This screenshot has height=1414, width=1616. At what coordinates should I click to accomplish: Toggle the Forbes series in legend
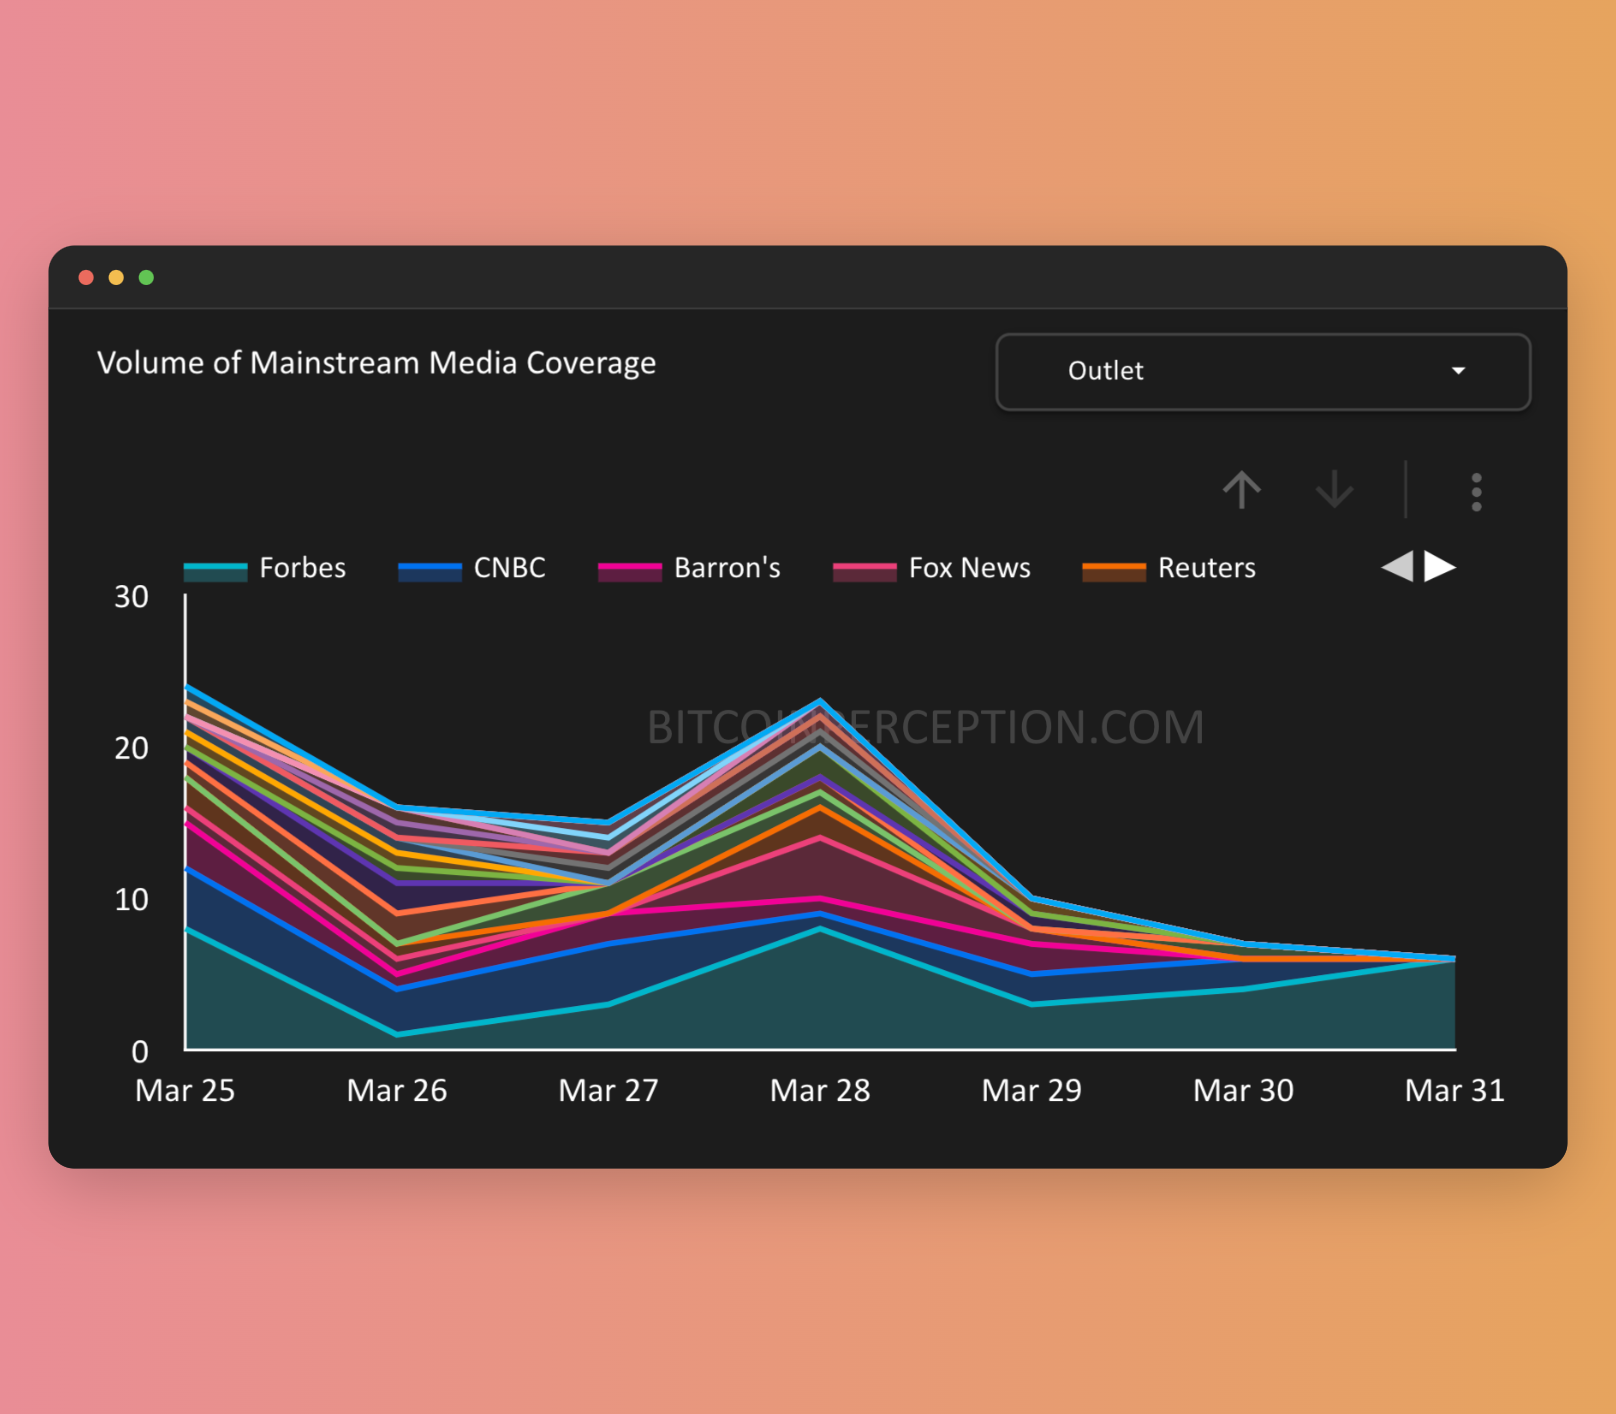(x=302, y=568)
